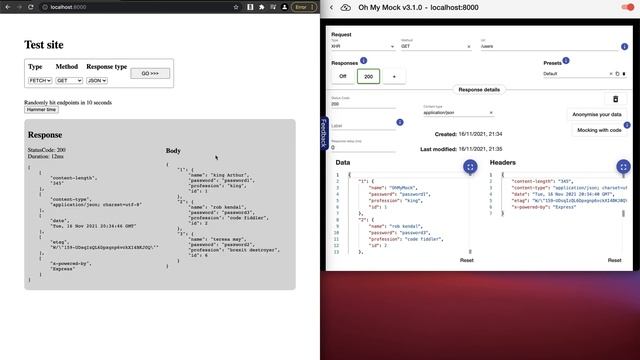Edit the request URL field
The width and height of the screenshot is (640, 360).
tap(549, 46)
